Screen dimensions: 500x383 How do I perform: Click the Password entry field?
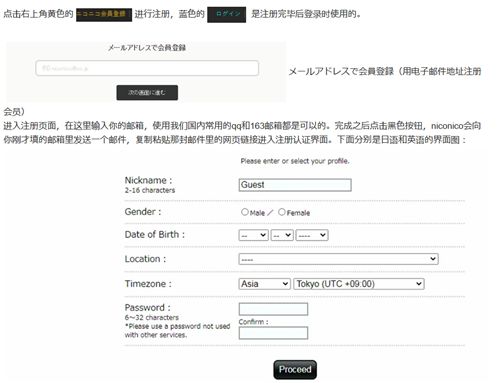coord(273,309)
